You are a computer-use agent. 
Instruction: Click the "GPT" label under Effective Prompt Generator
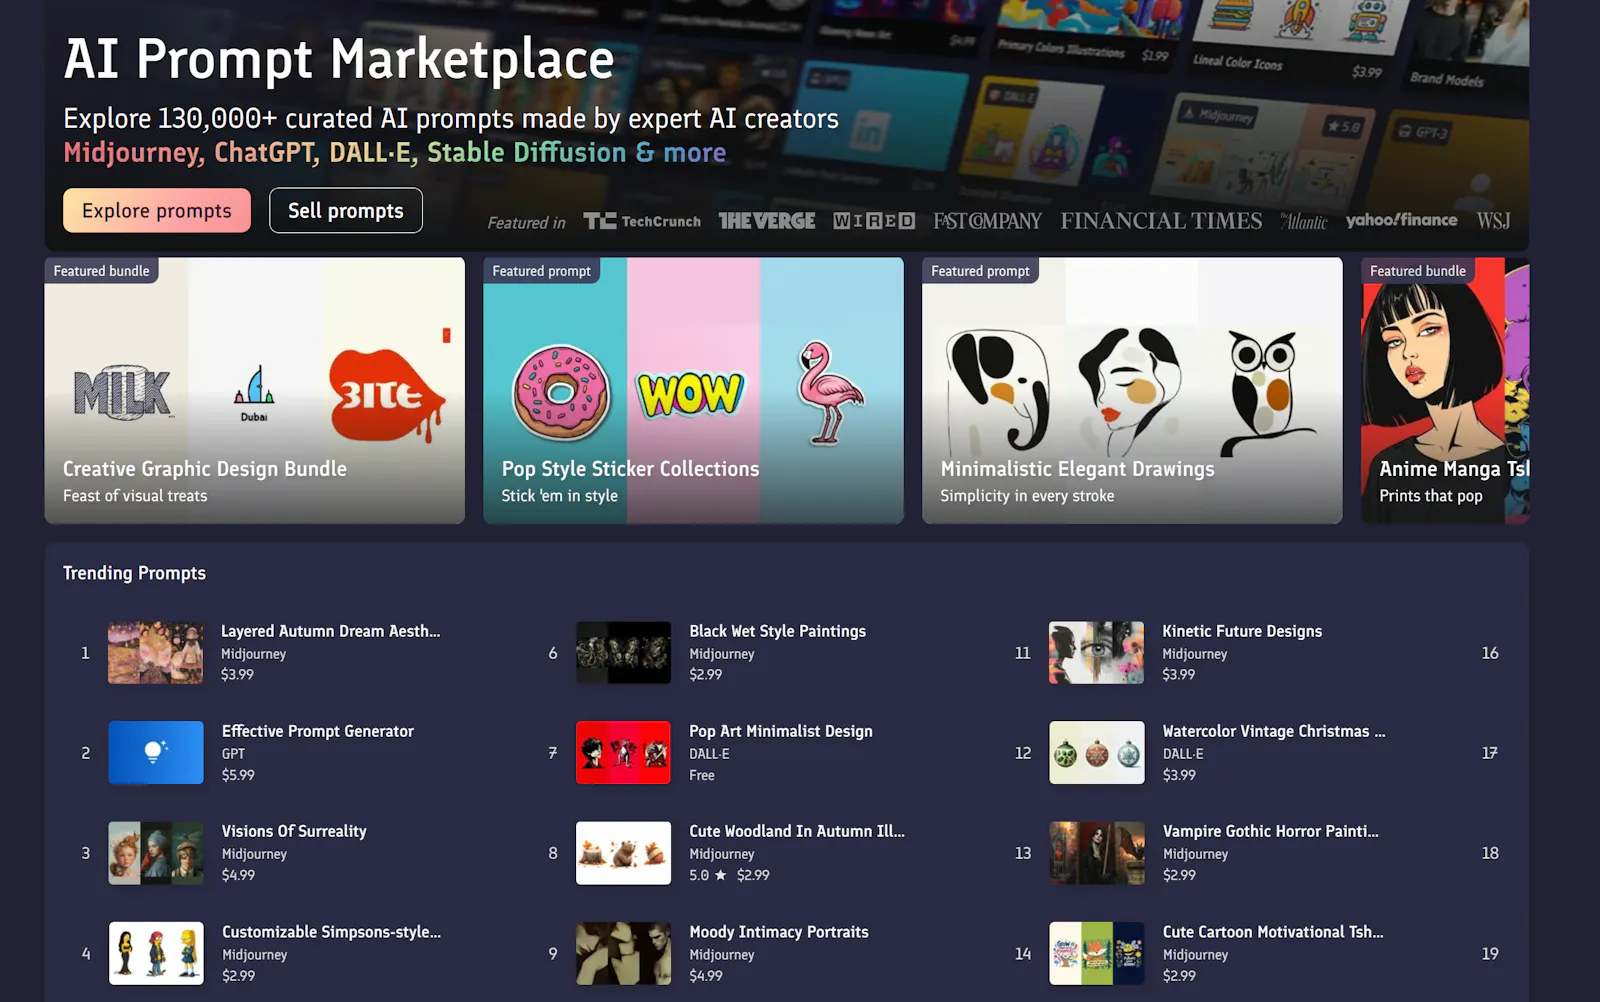coord(233,754)
